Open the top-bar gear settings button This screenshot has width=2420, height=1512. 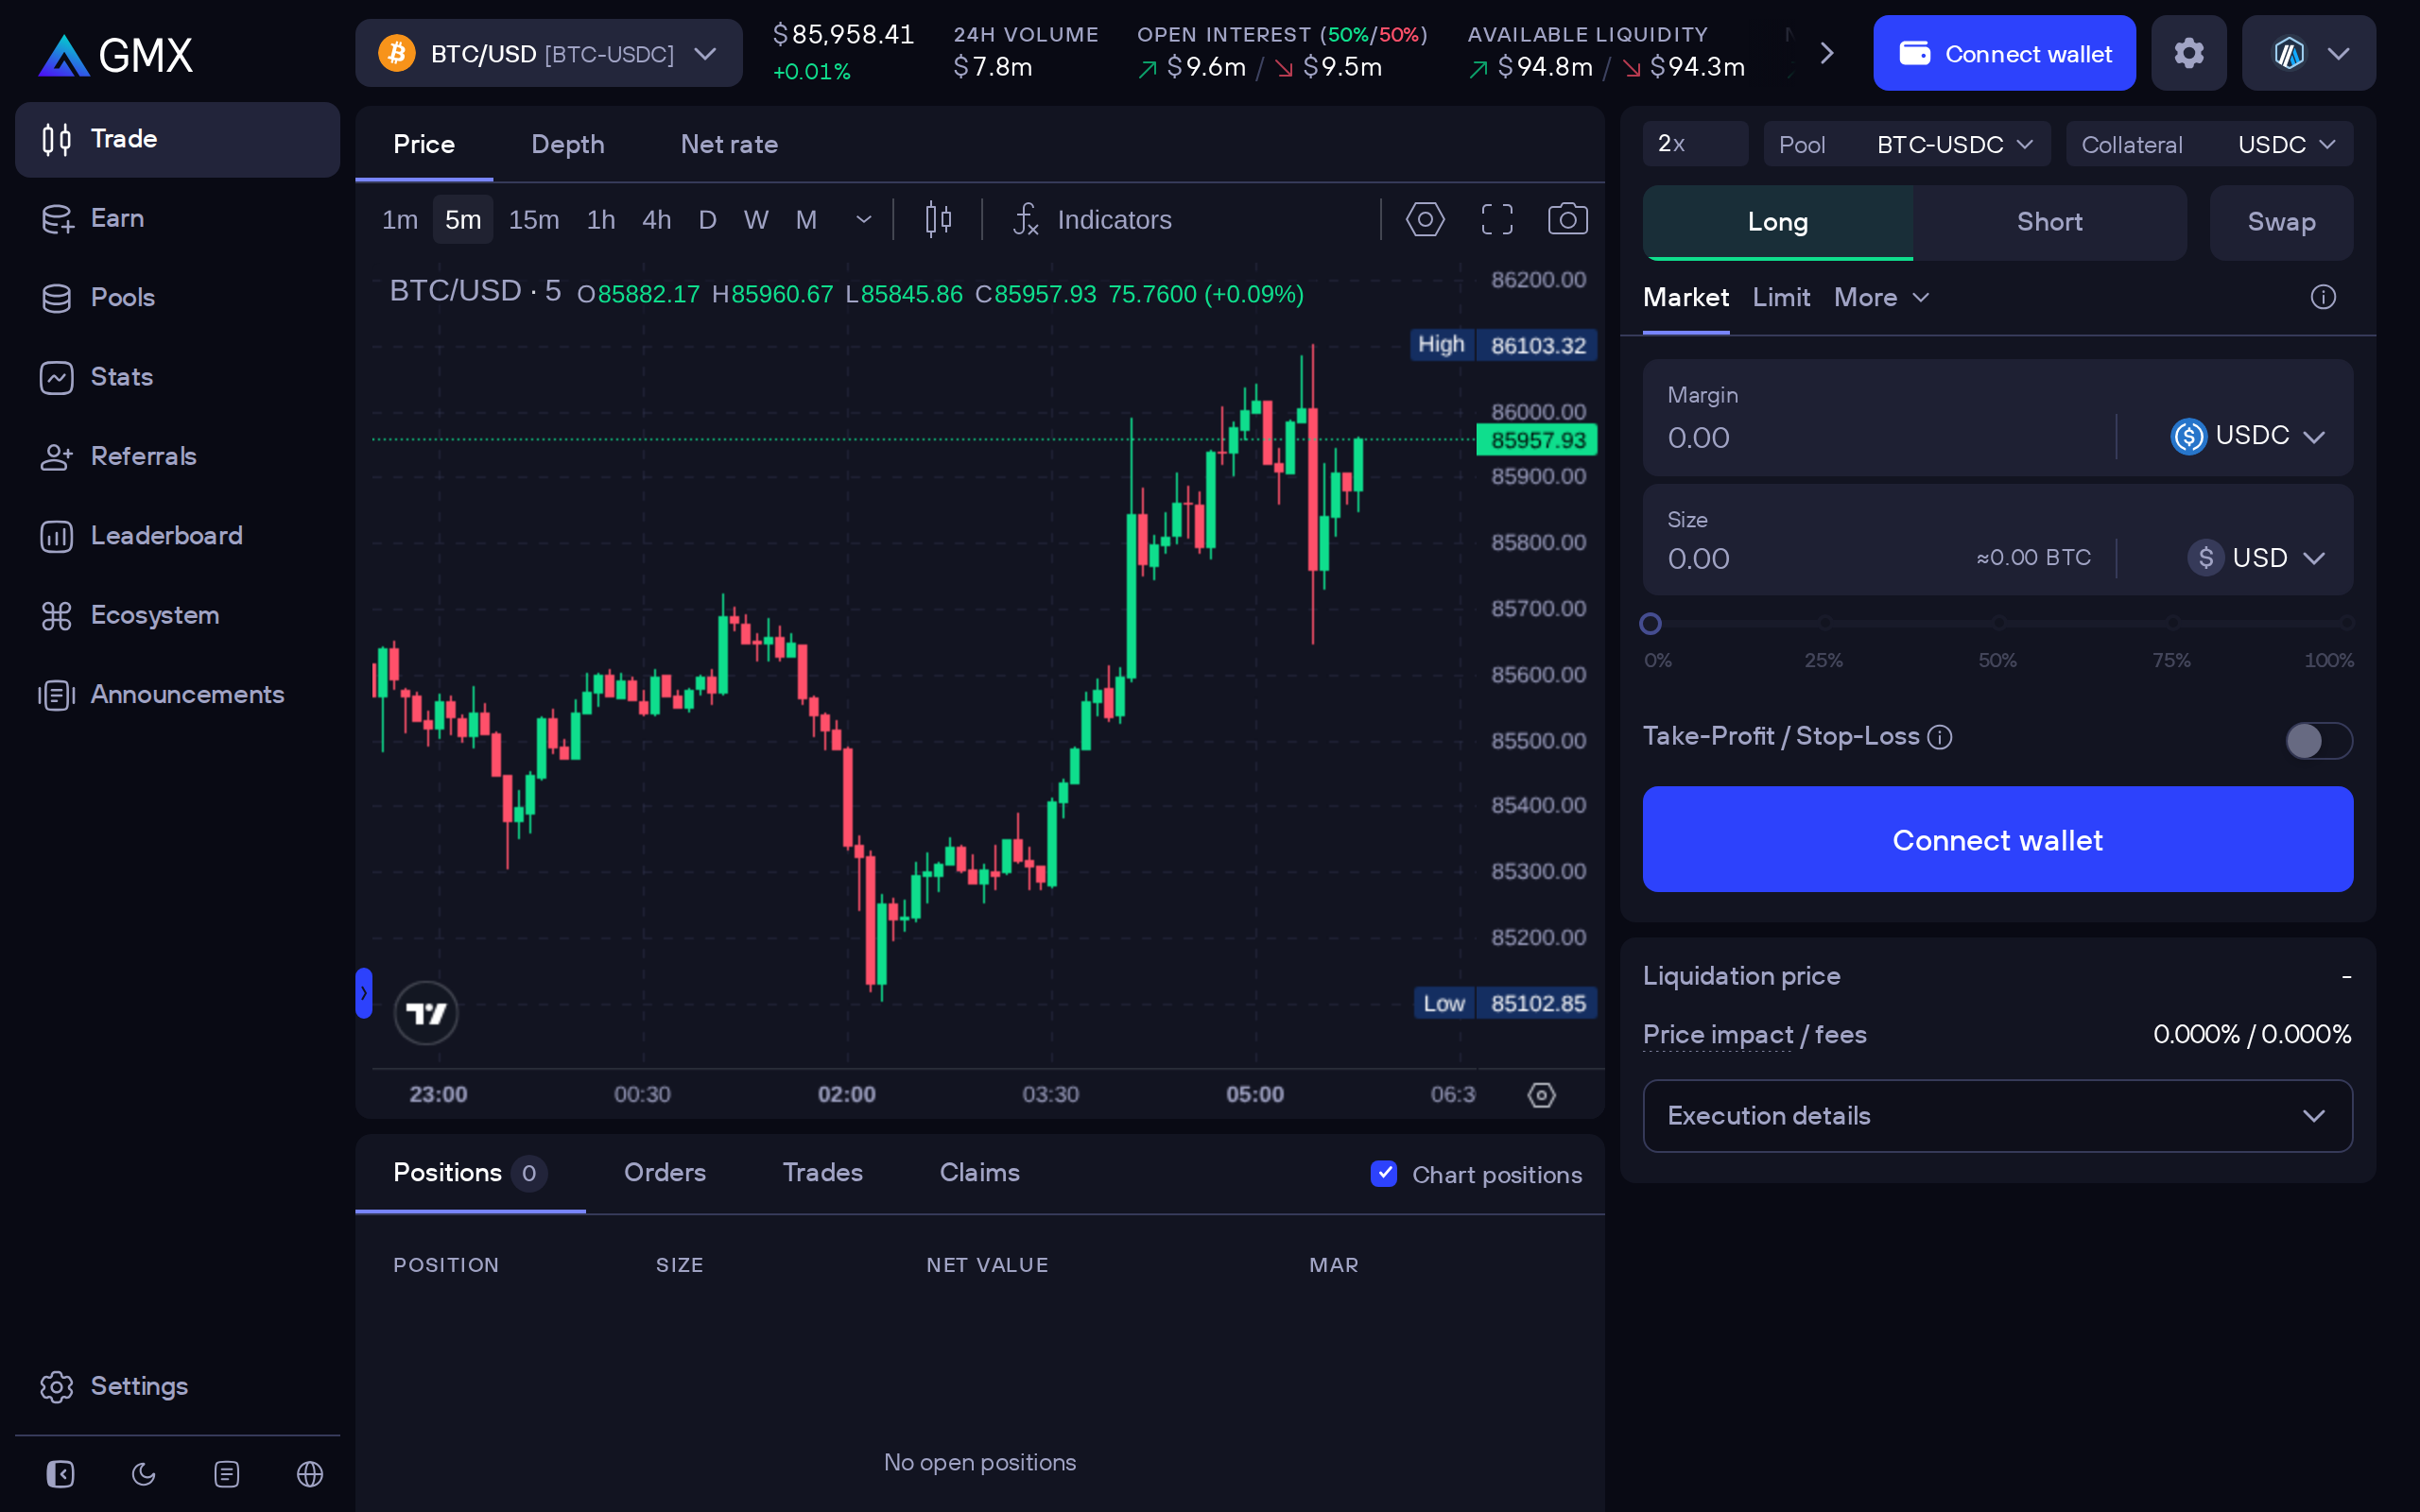(x=2189, y=53)
